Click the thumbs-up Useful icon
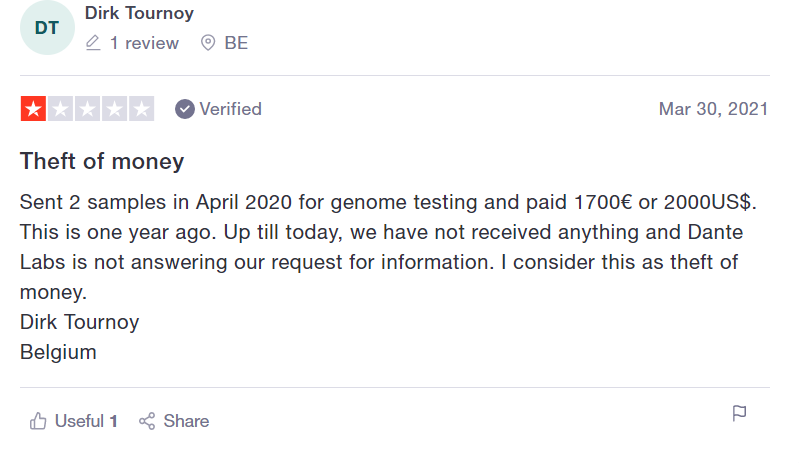This screenshot has width=799, height=463. (x=39, y=421)
